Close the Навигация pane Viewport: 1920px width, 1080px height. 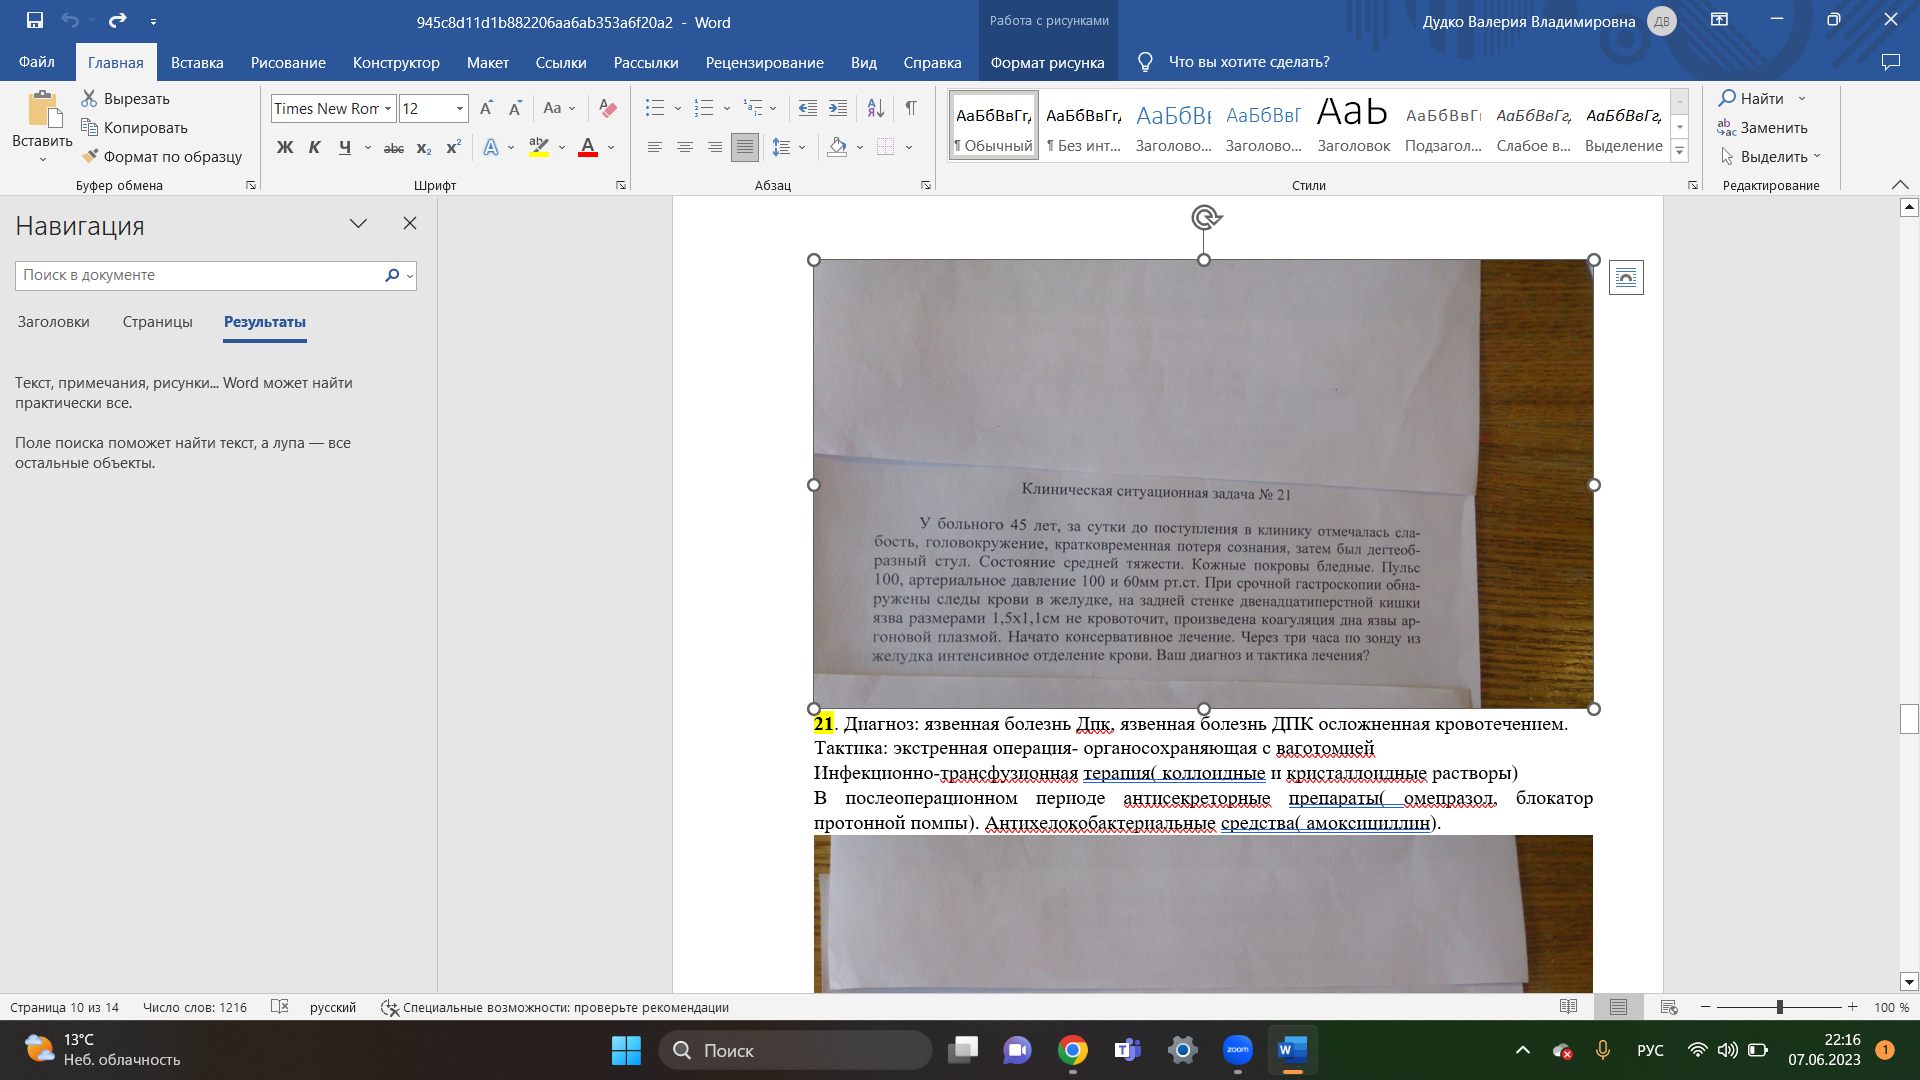(410, 223)
